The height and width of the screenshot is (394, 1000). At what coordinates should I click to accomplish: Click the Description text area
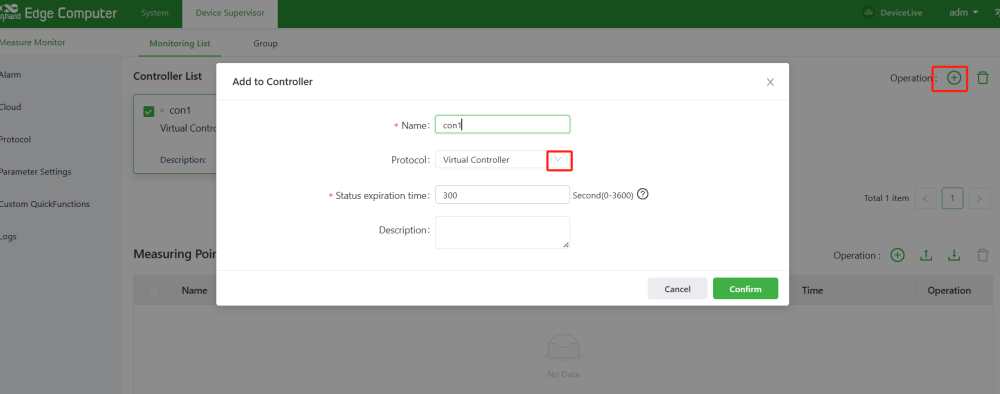[x=503, y=232]
